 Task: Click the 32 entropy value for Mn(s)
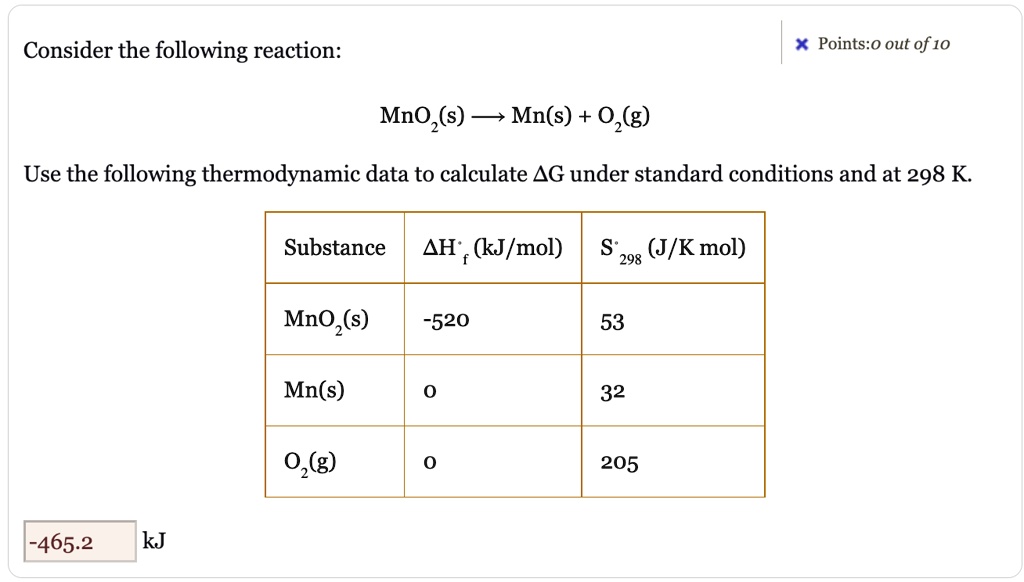[x=612, y=391]
